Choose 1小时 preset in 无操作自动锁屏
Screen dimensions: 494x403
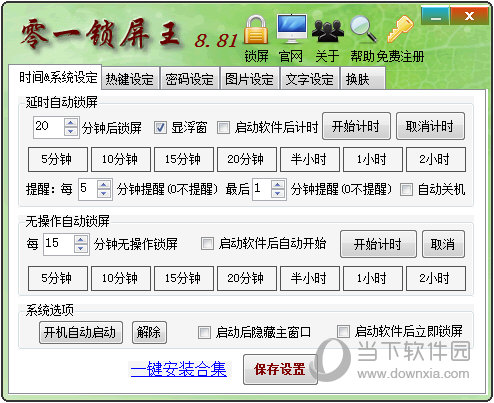pyautogui.click(x=373, y=278)
